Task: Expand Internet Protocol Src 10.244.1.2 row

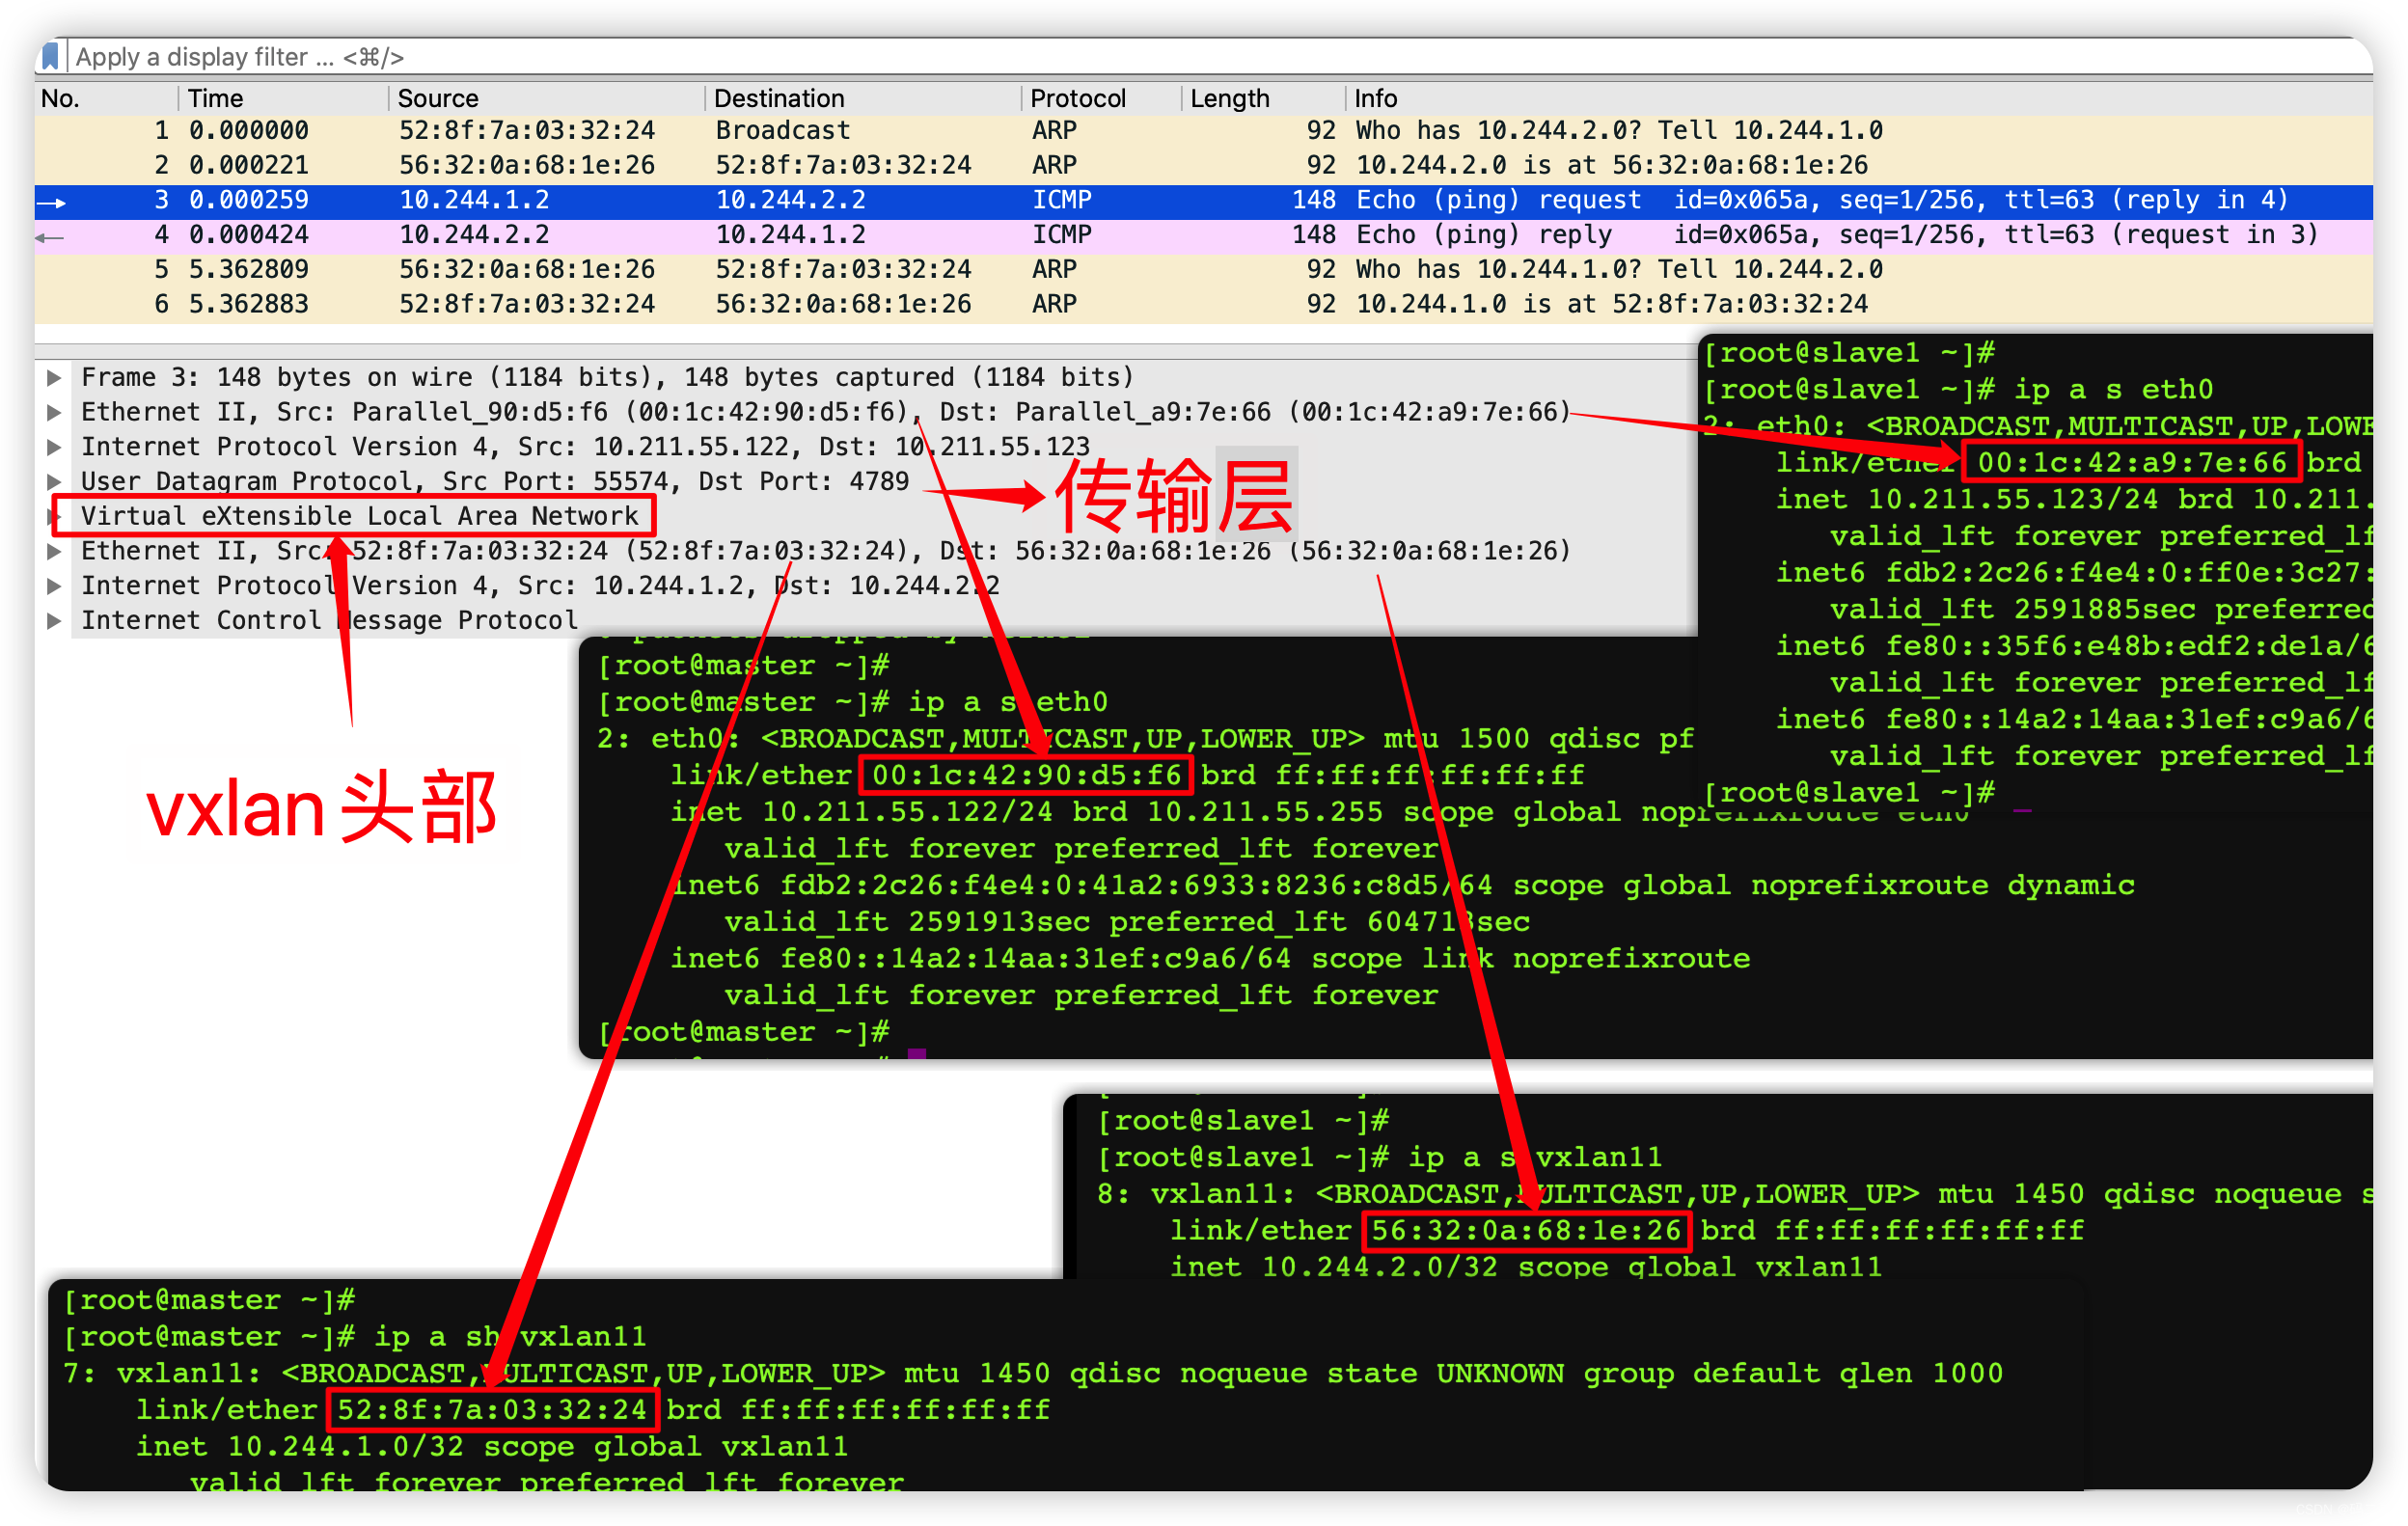Action: click(x=54, y=586)
